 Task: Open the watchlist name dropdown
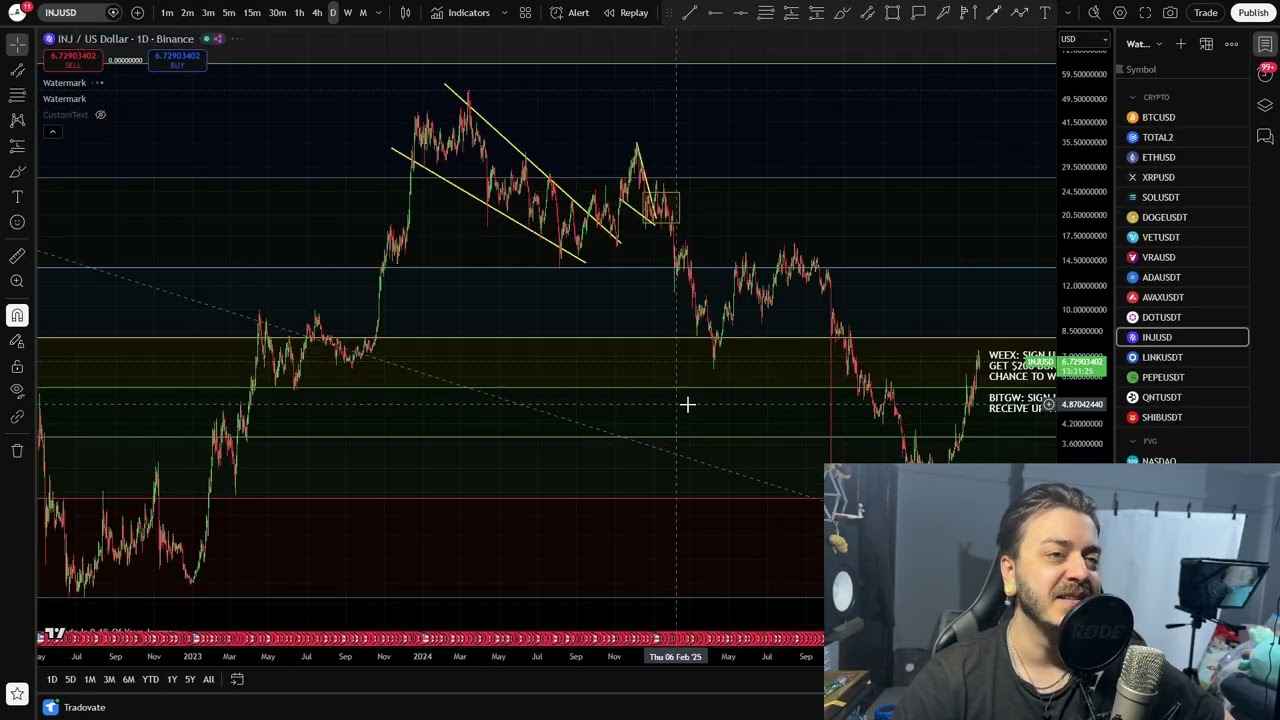[1145, 44]
